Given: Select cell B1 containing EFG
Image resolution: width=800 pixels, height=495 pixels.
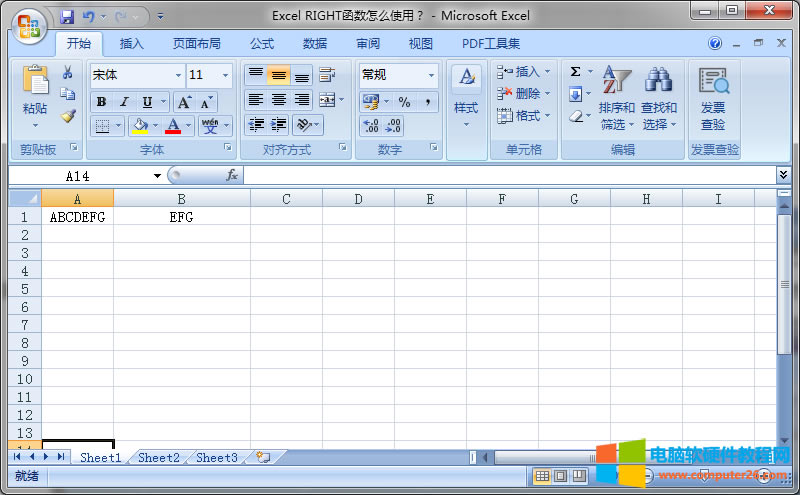Looking at the screenshot, I should [x=182, y=217].
